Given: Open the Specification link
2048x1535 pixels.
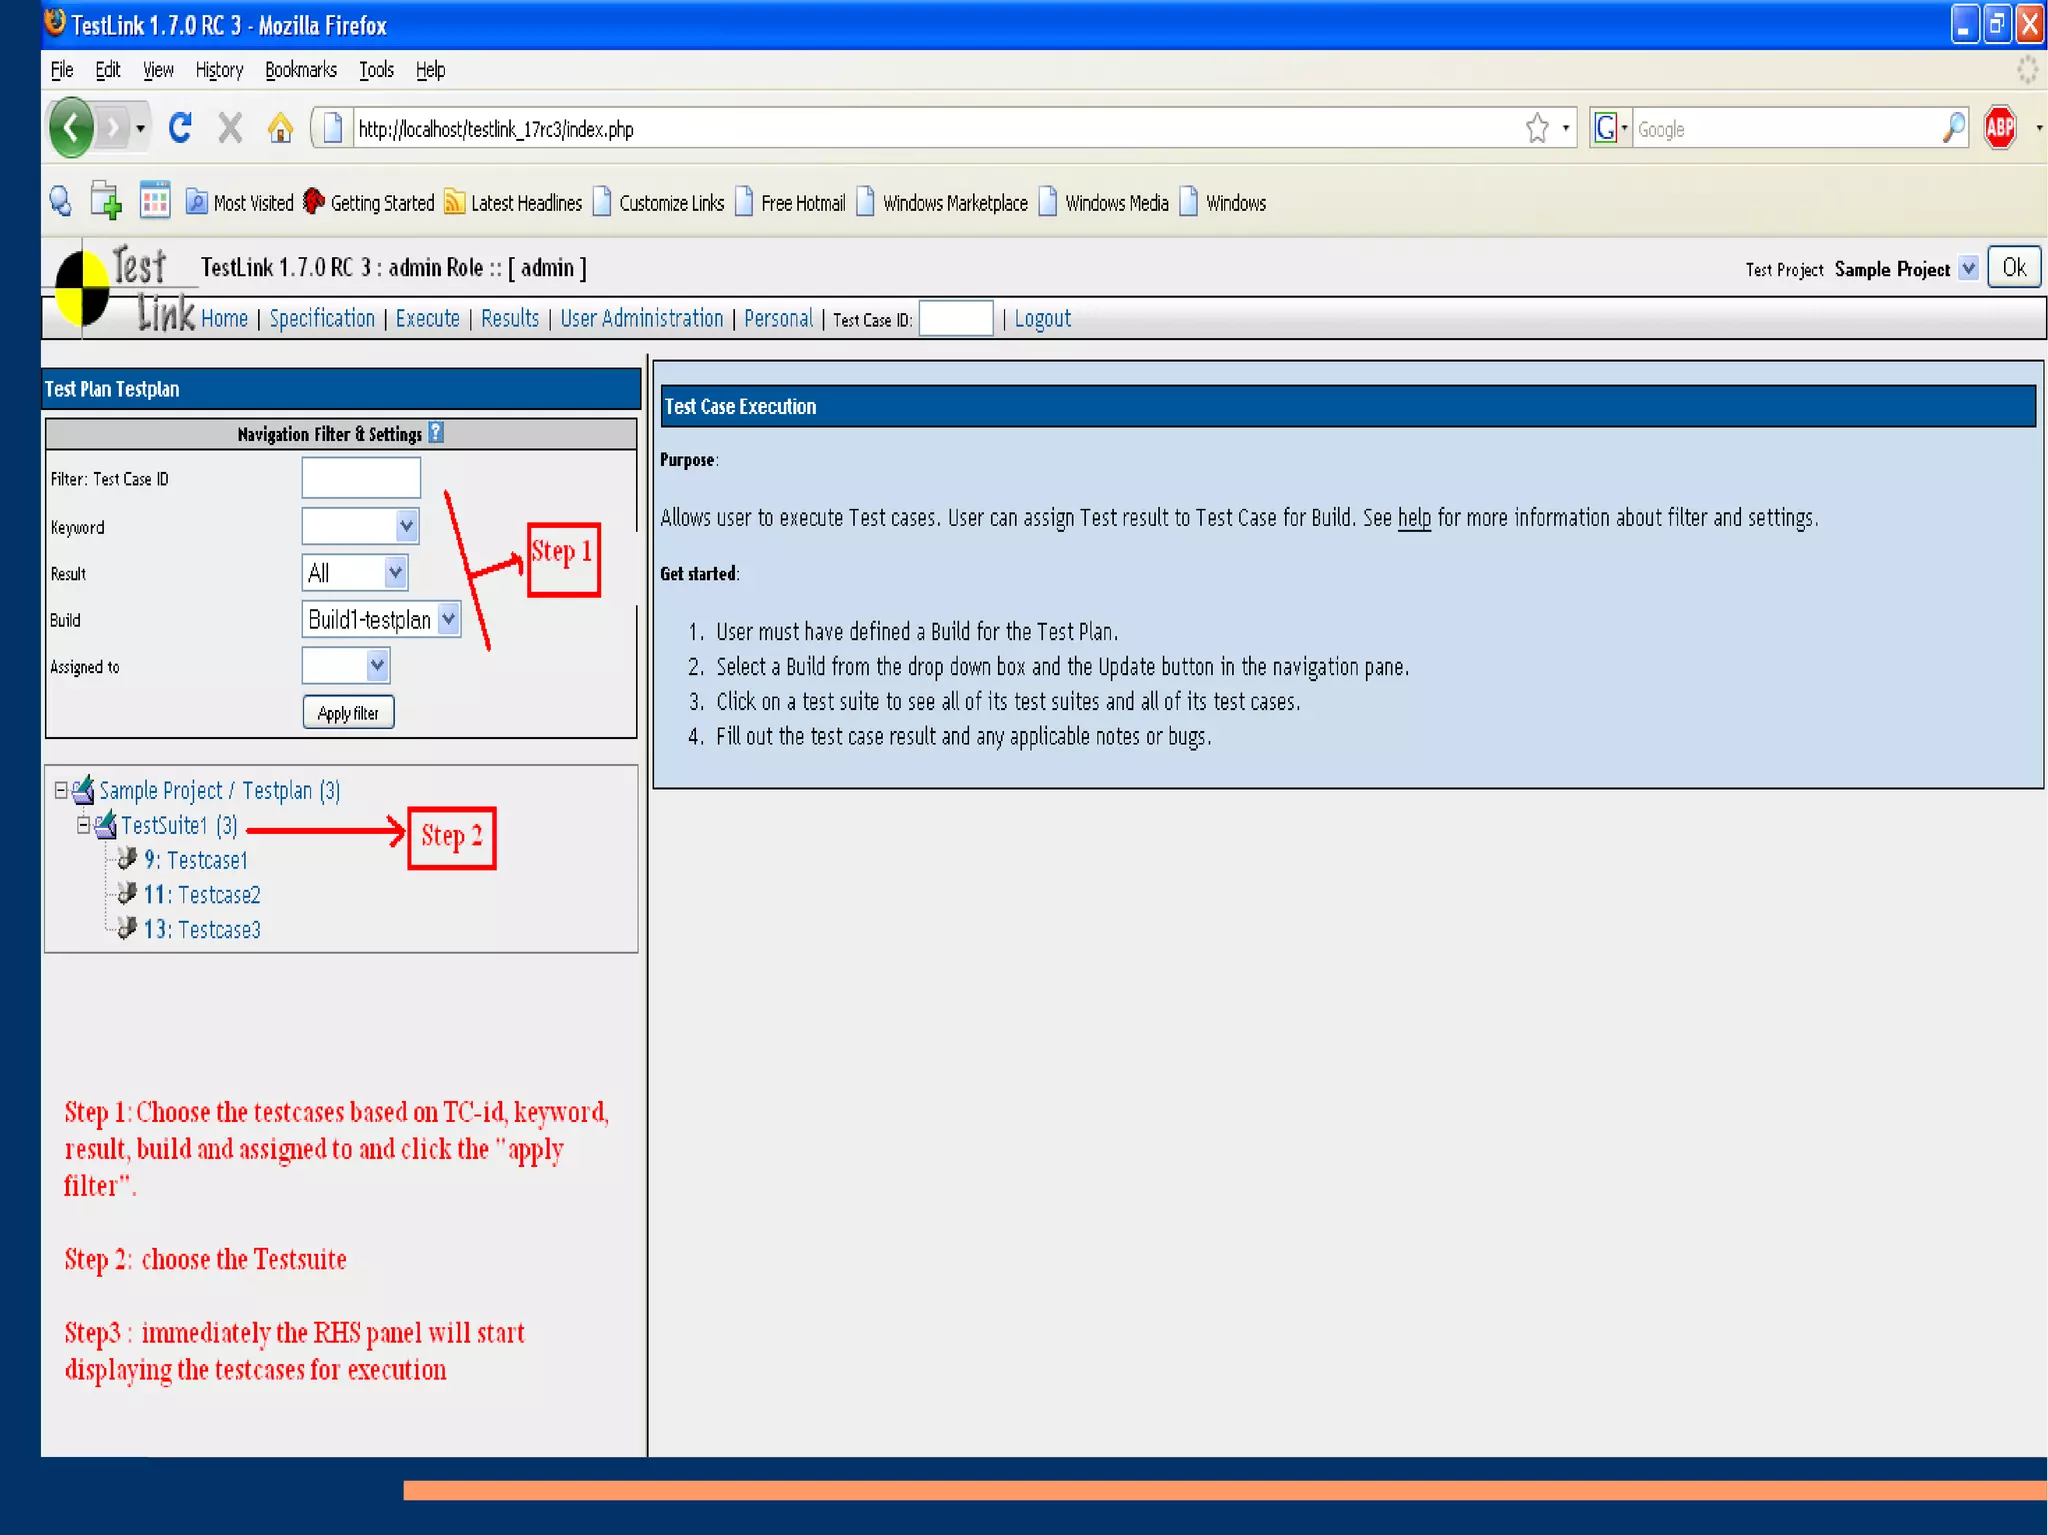Looking at the screenshot, I should pos(322,318).
